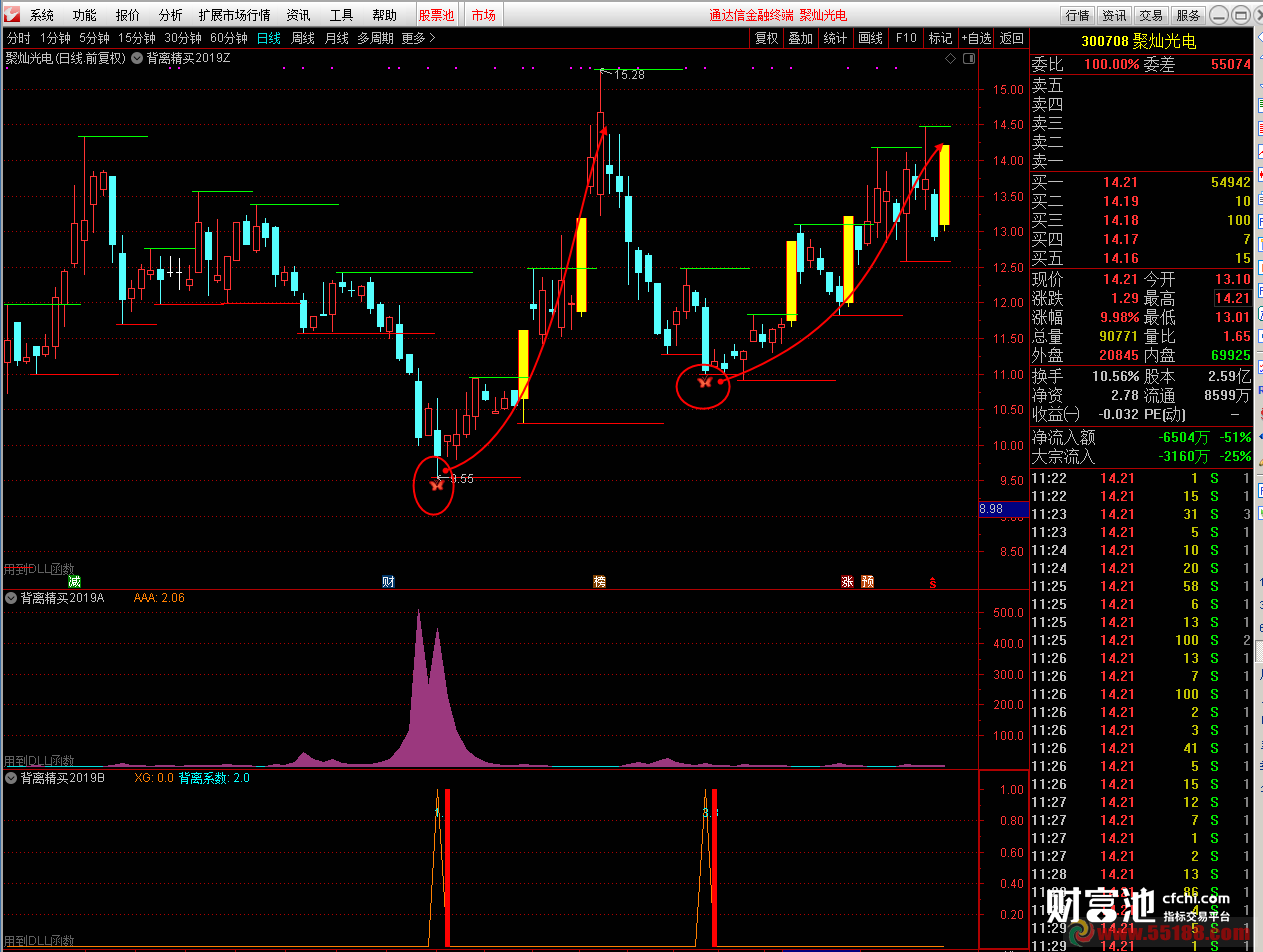This screenshot has height=952, width=1263.
Task: Select the 15分钟 period
Action: pyautogui.click(x=137, y=38)
